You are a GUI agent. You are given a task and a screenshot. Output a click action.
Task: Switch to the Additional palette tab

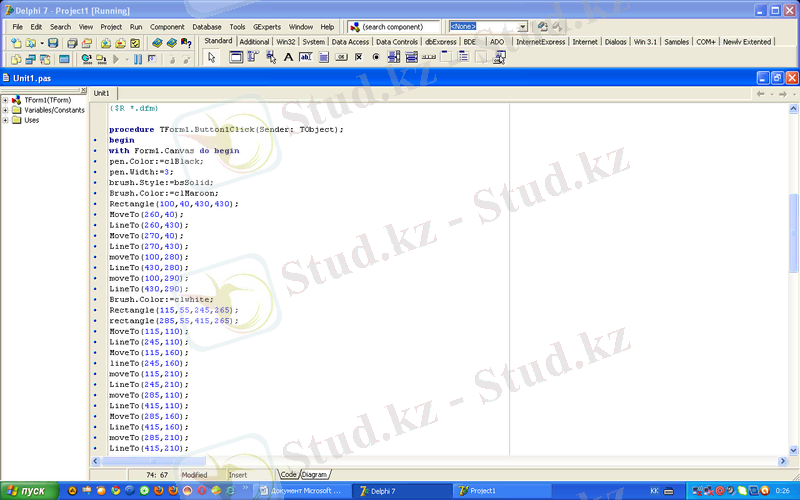tap(254, 42)
